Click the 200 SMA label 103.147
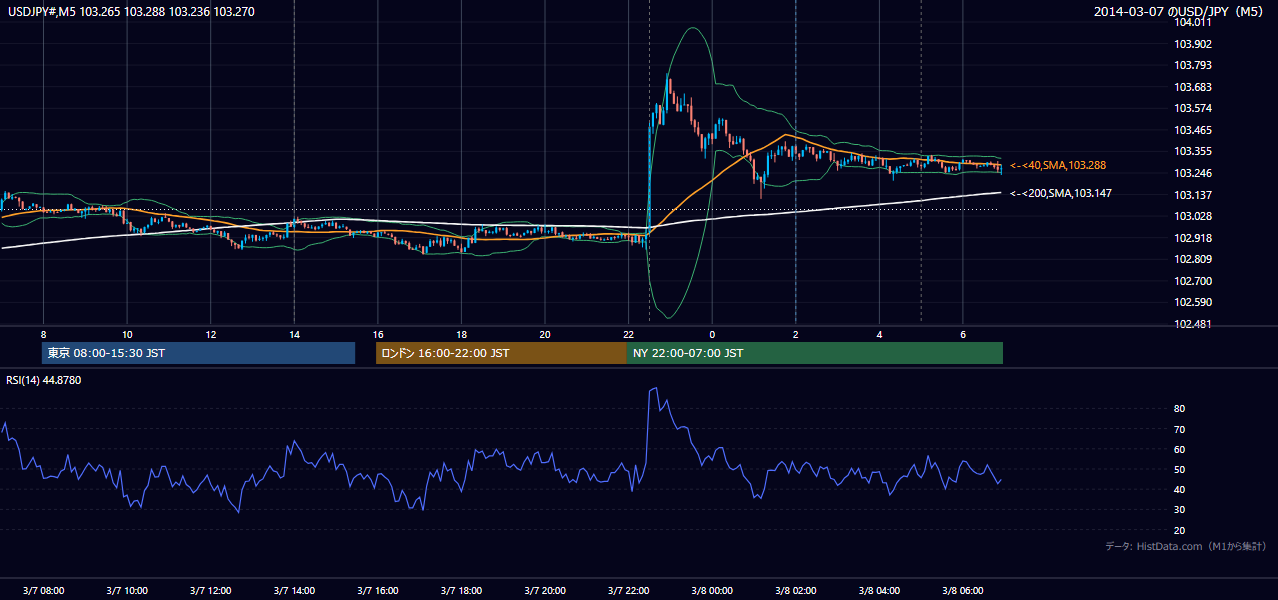The image size is (1278, 600). pyautogui.click(x=1061, y=193)
